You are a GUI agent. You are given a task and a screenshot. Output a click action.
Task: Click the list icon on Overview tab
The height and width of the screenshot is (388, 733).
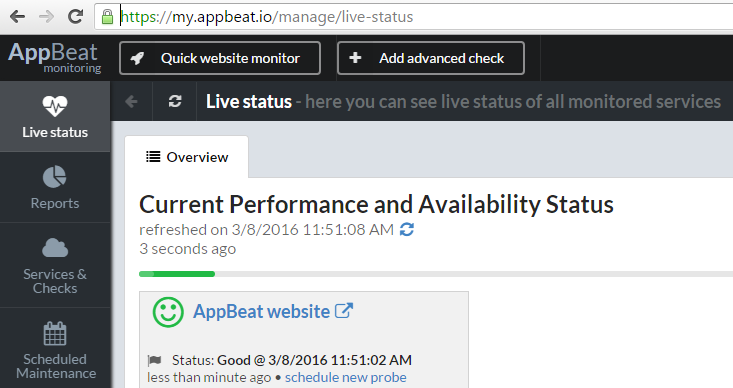click(x=153, y=157)
